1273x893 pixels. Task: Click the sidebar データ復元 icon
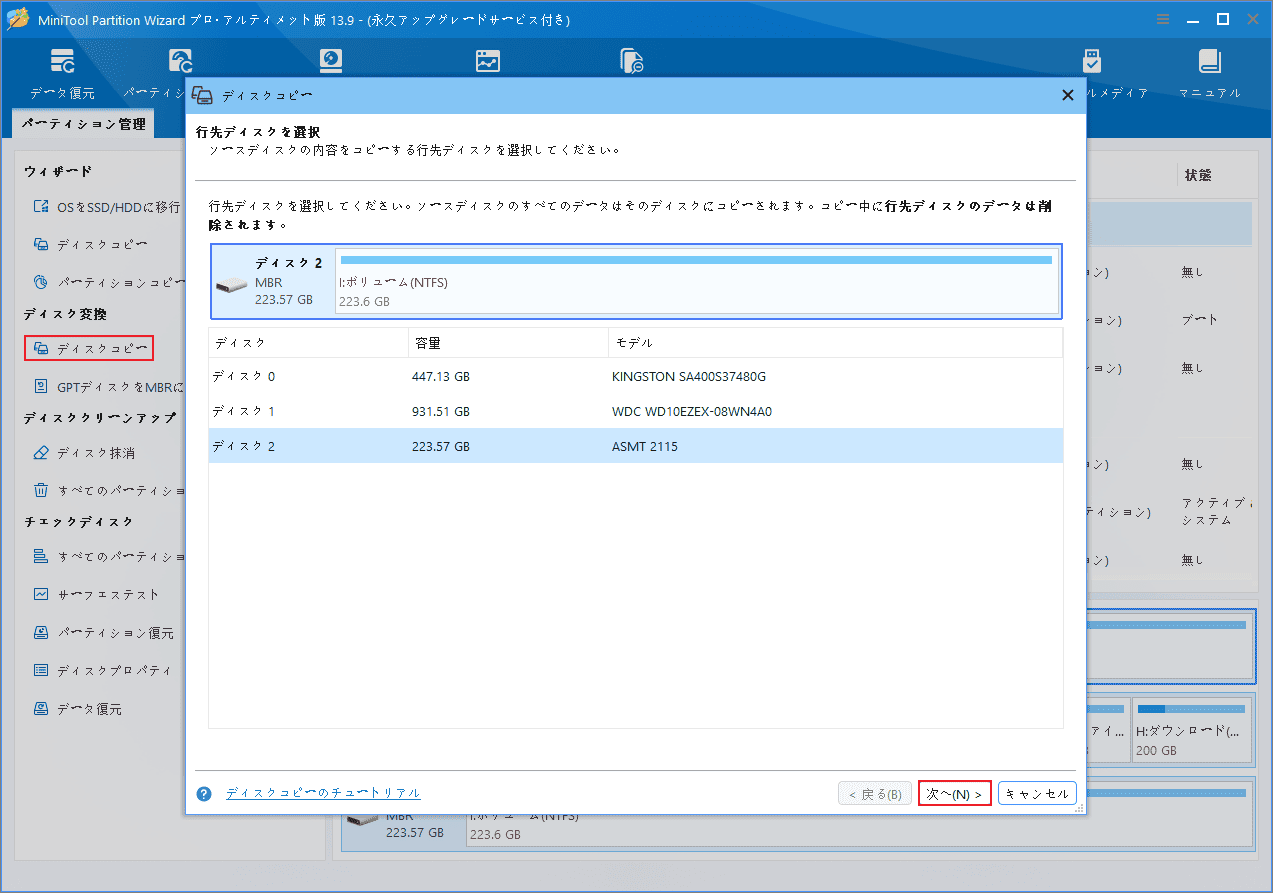coord(41,709)
